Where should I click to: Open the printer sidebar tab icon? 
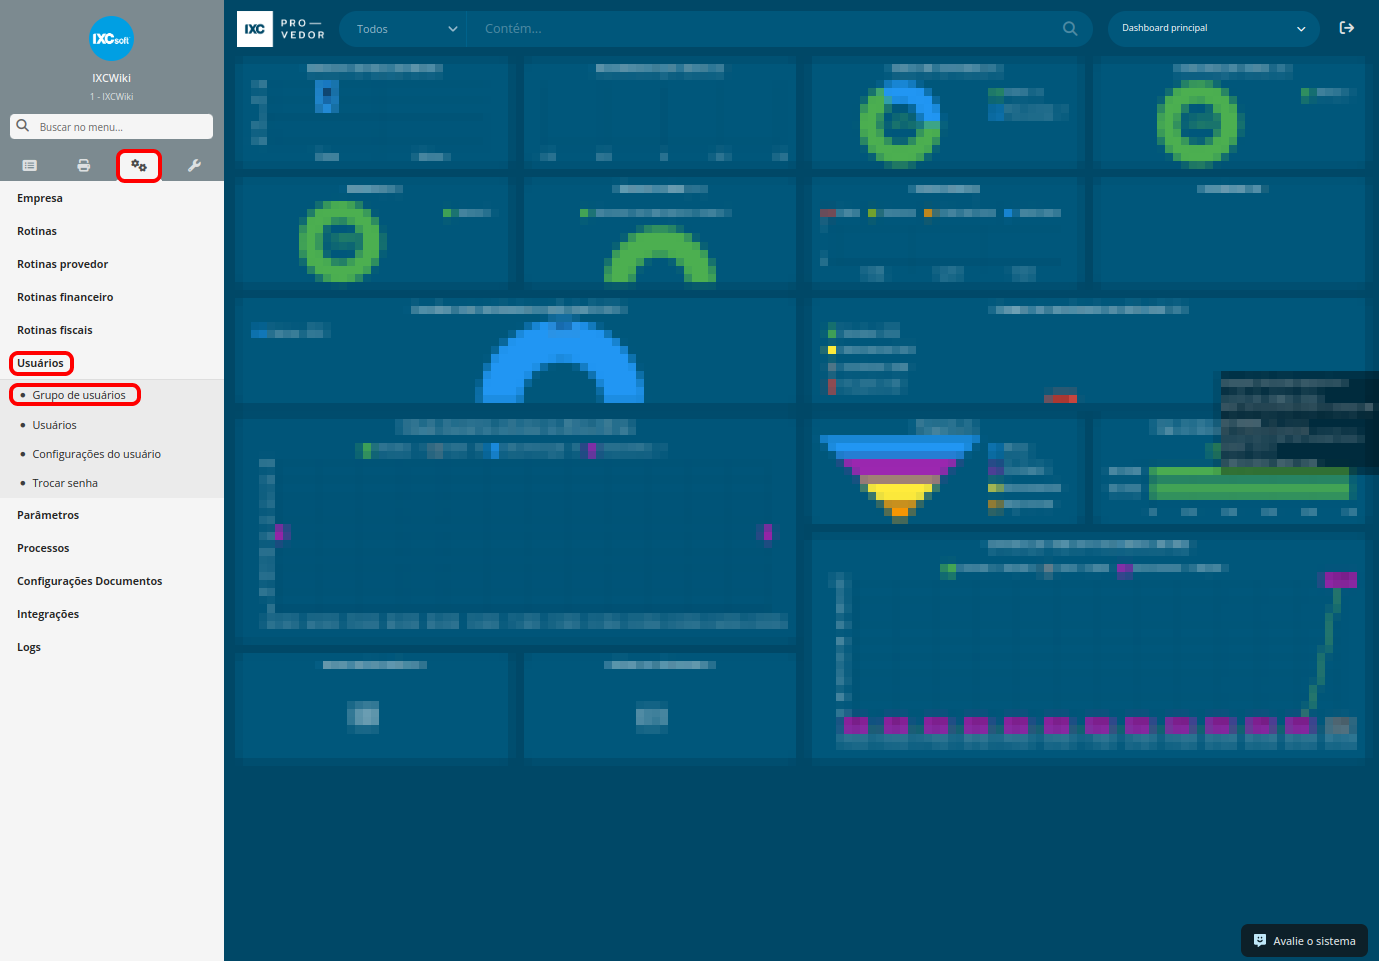tap(84, 165)
